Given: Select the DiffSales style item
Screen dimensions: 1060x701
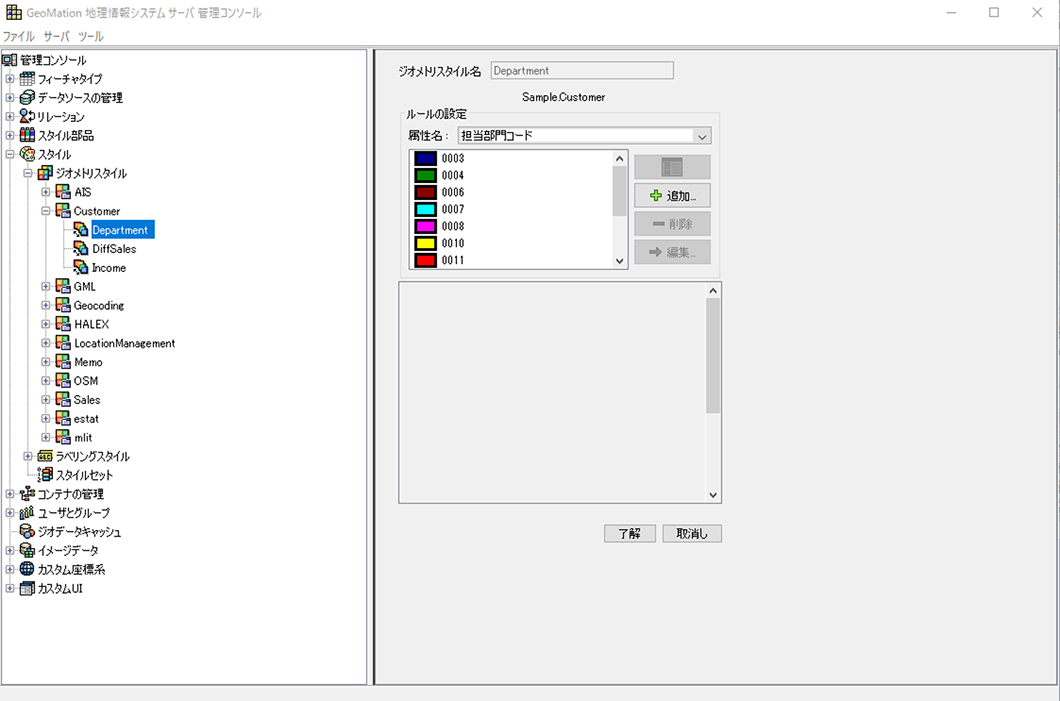Looking at the screenshot, I should (x=114, y=249).
